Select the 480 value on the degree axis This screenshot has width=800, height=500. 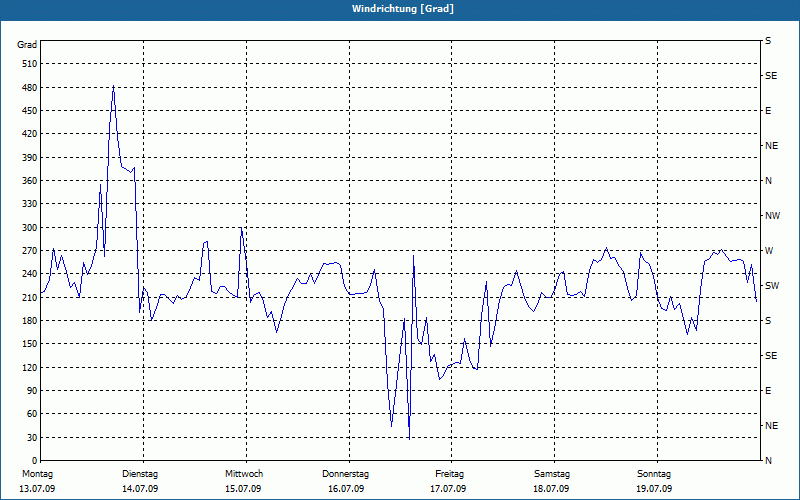click(30, 87)
